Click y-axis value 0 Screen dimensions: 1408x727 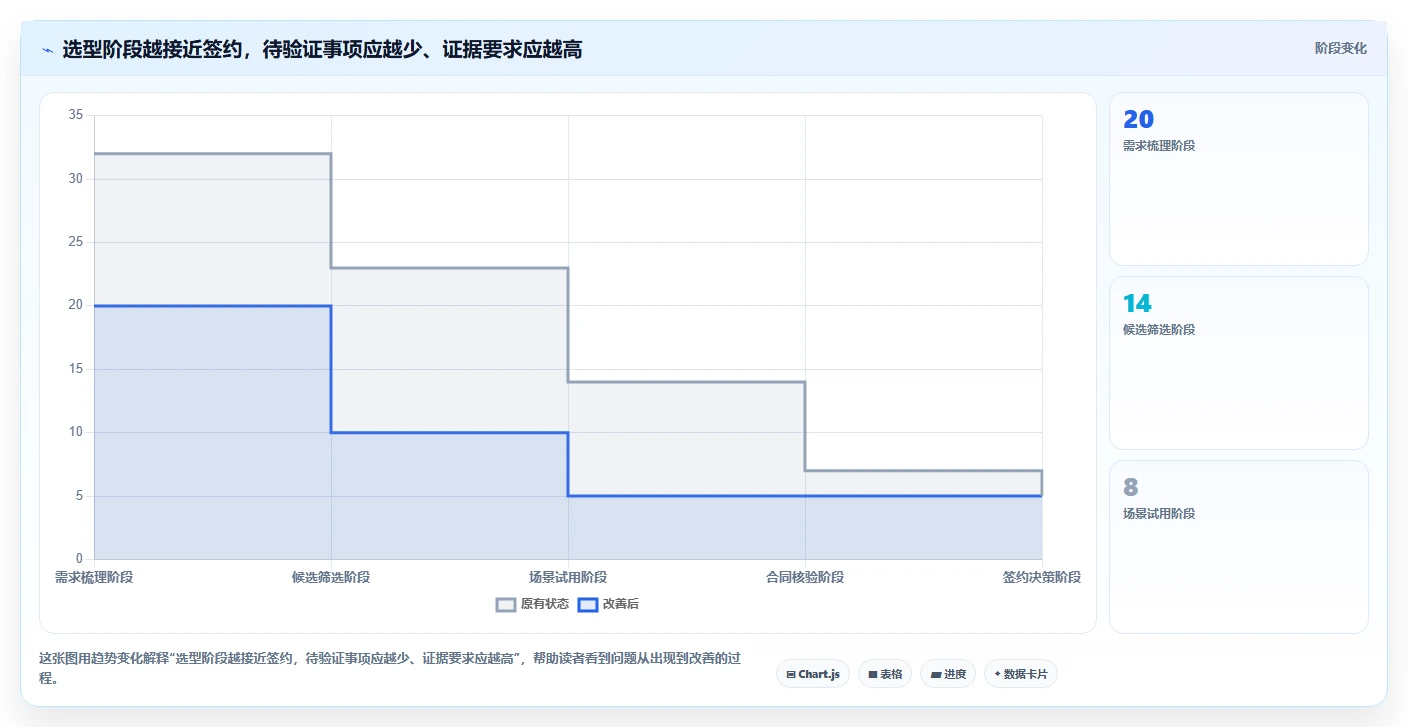80,559
